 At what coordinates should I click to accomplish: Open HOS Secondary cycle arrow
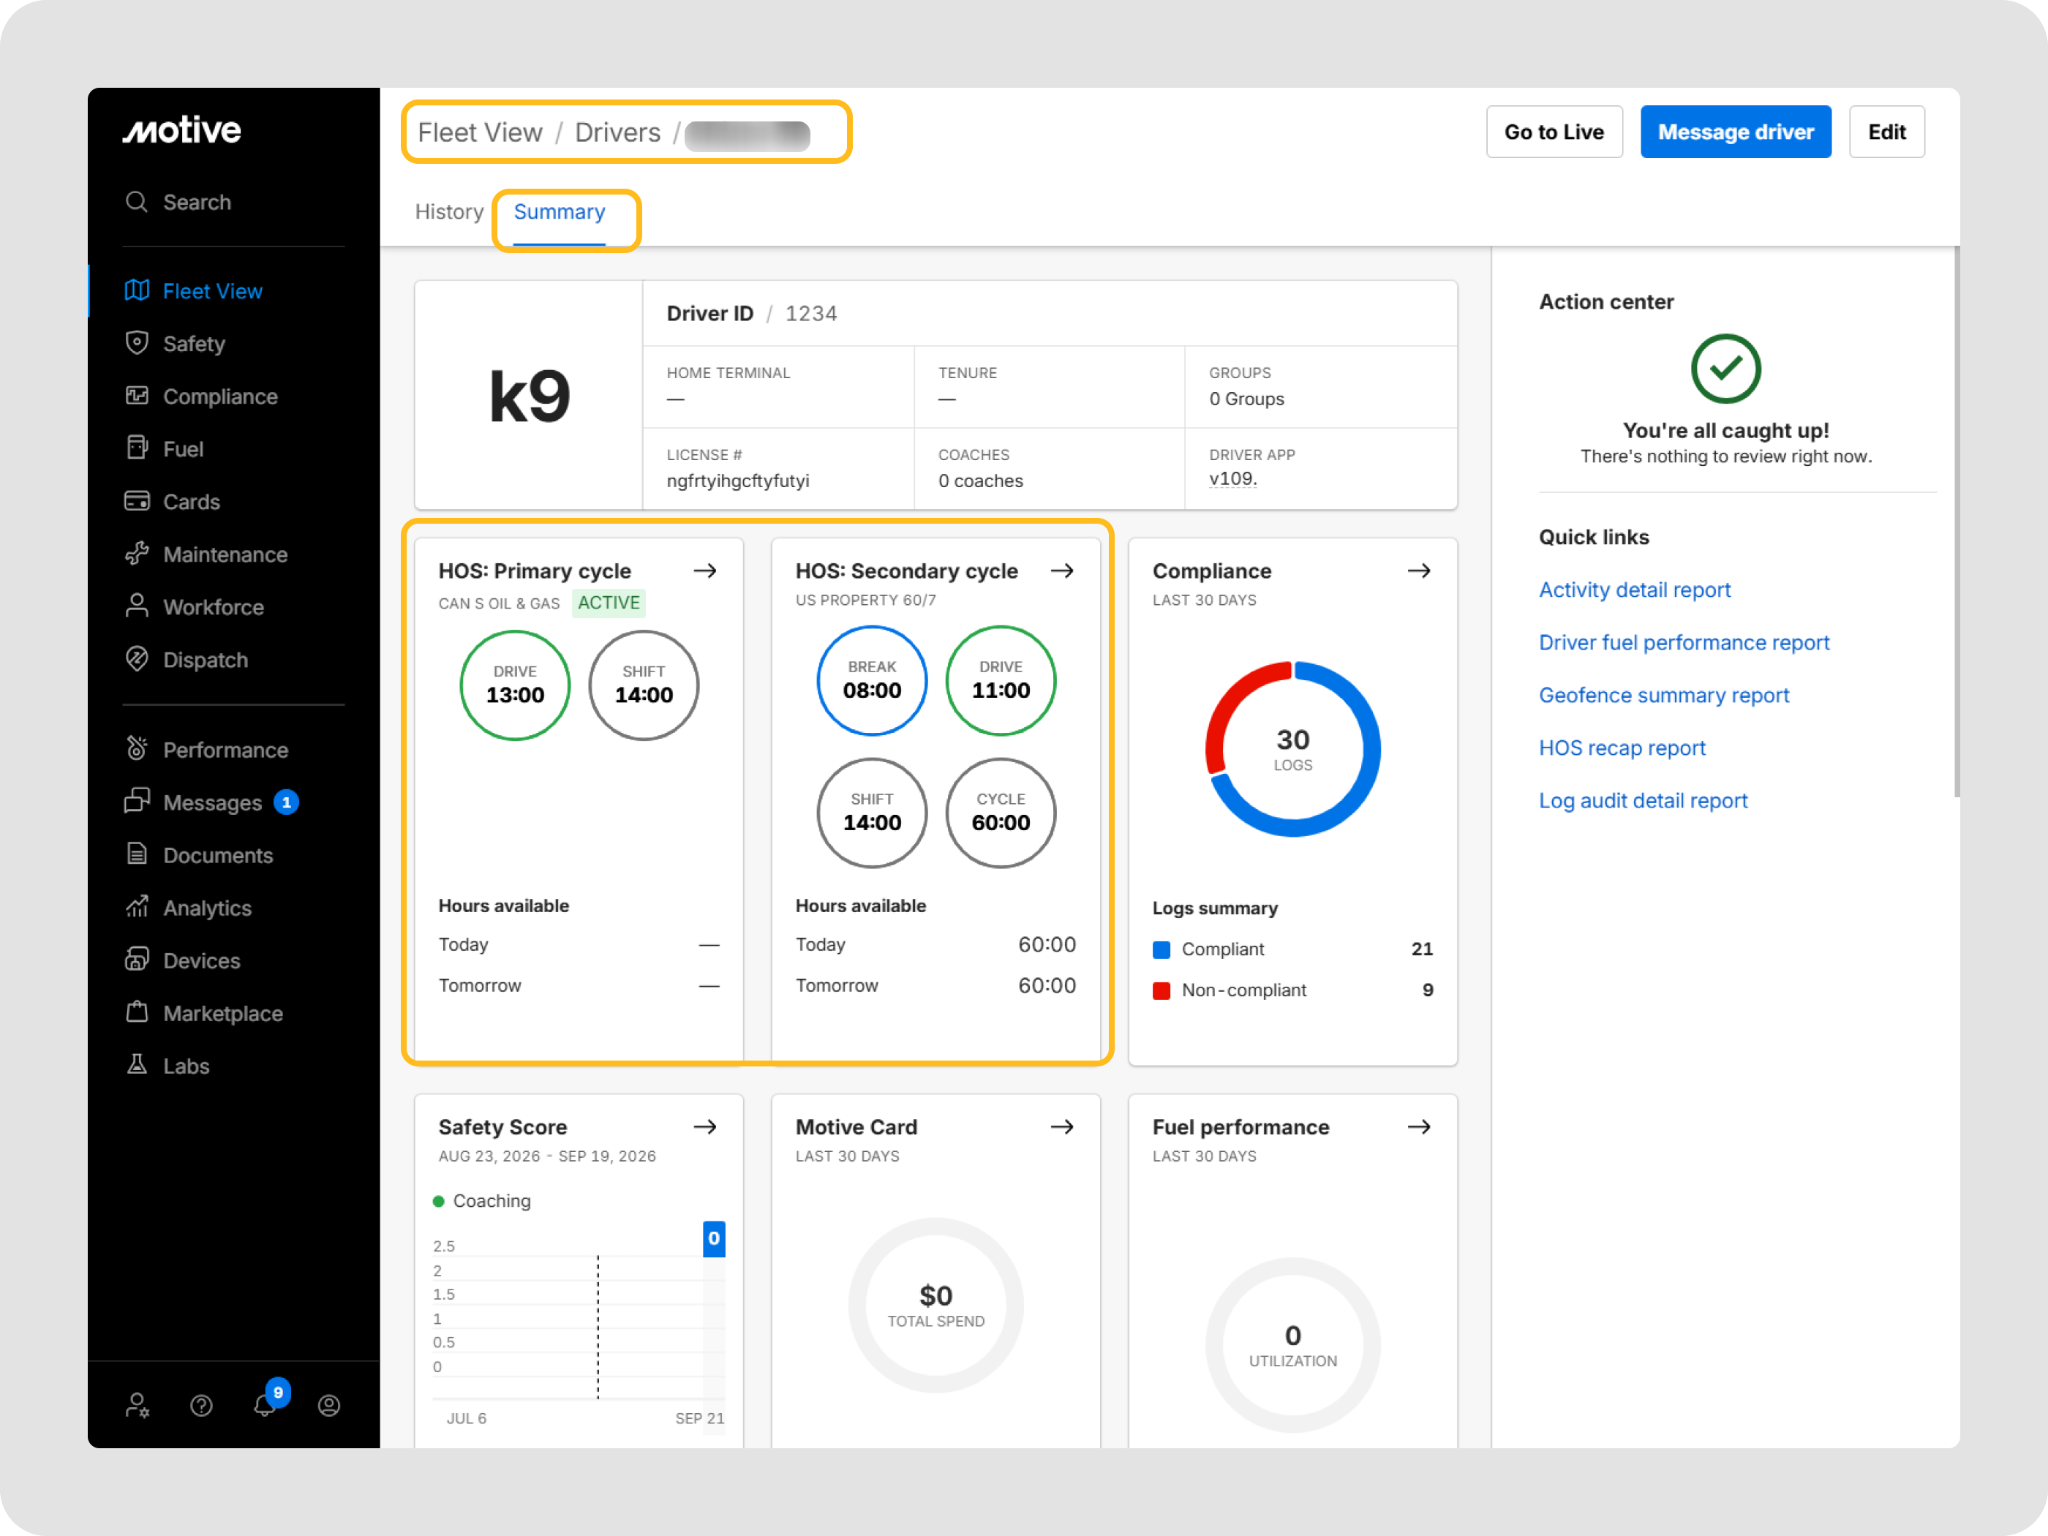tap(1063, 570)
